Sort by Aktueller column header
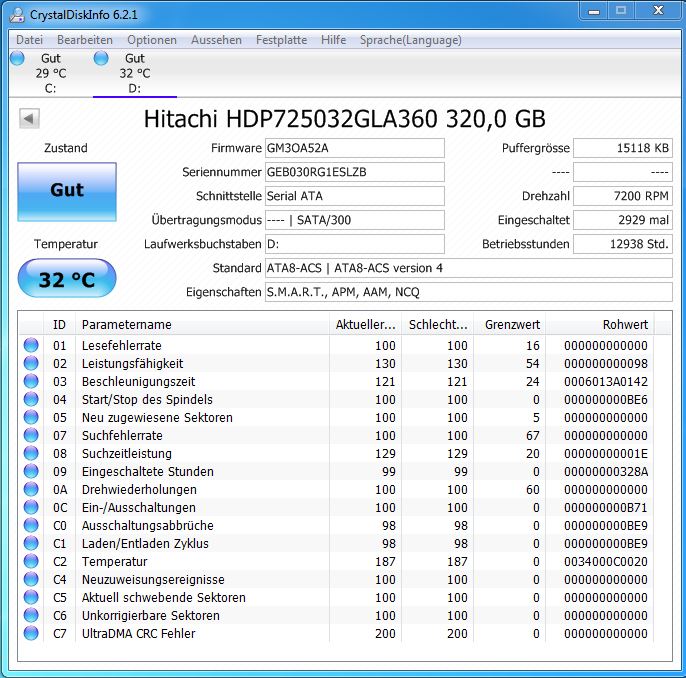The width and height of the screenshot is (686, 678). click(365, 325)
